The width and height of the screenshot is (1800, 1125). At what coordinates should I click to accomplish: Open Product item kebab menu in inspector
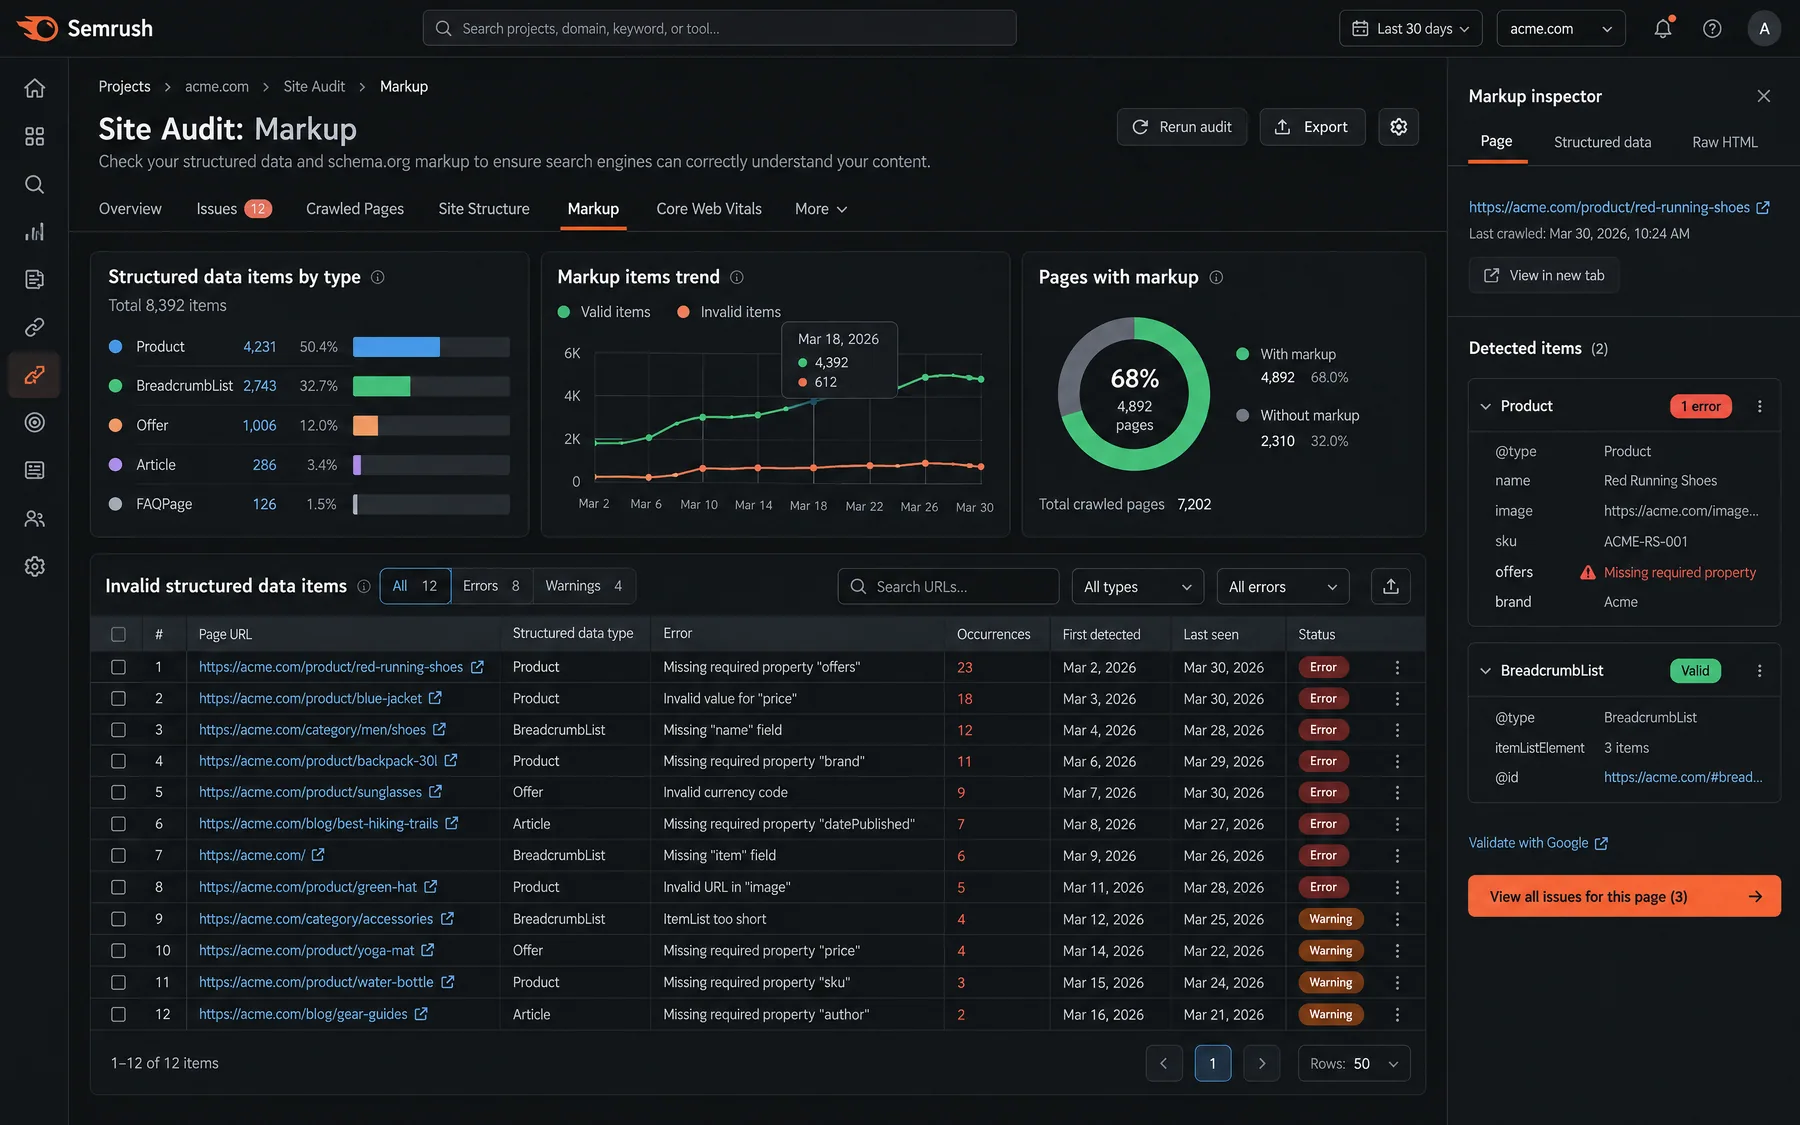point(1760,406)
